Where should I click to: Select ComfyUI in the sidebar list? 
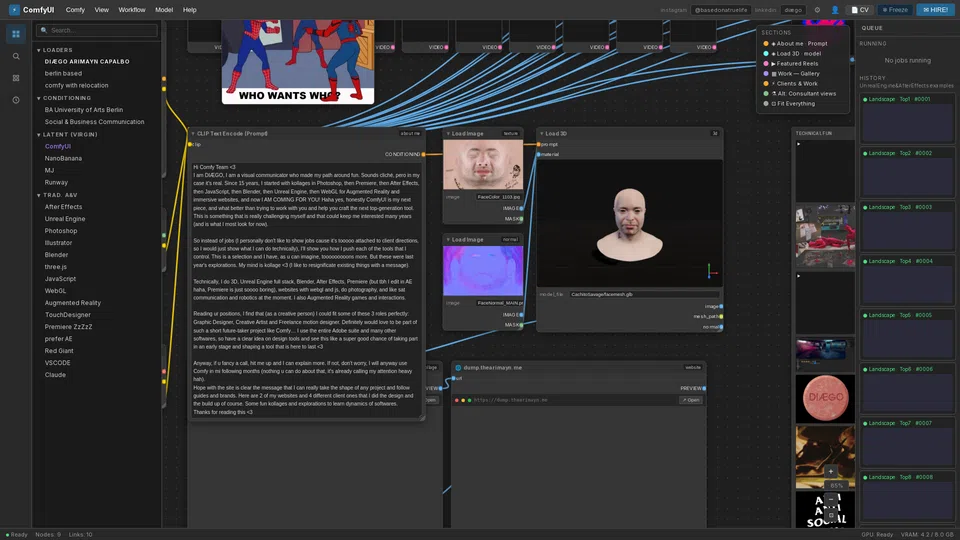[x=58, y=146]
